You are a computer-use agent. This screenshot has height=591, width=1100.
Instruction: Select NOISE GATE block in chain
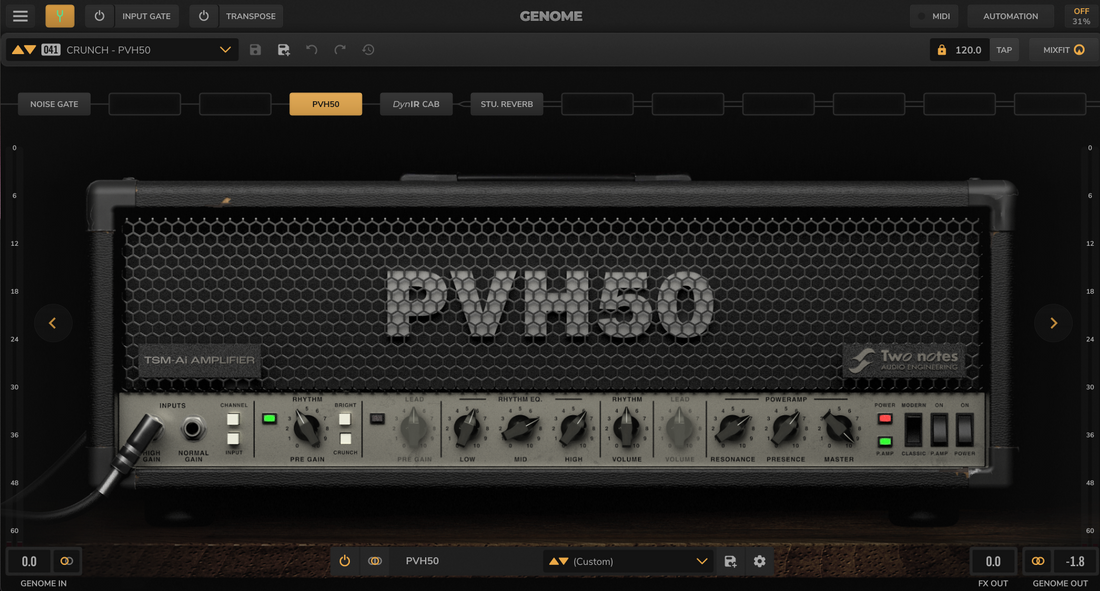pyautogui.click(x=54, y=104)
